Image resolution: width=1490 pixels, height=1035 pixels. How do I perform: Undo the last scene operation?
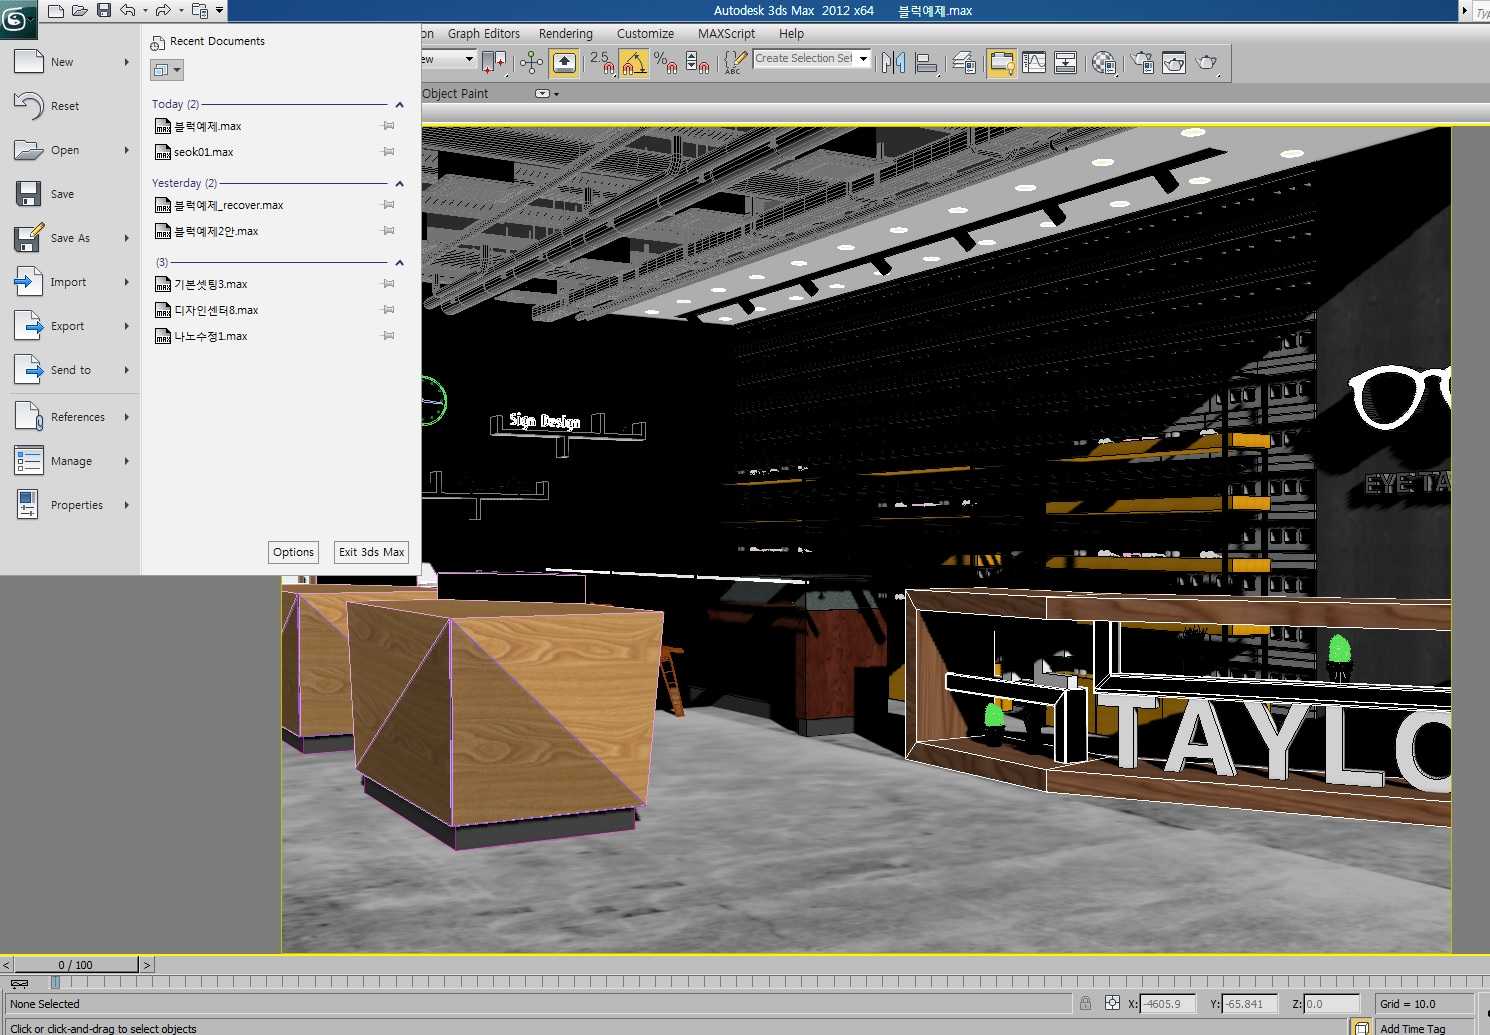click(128, 11)
